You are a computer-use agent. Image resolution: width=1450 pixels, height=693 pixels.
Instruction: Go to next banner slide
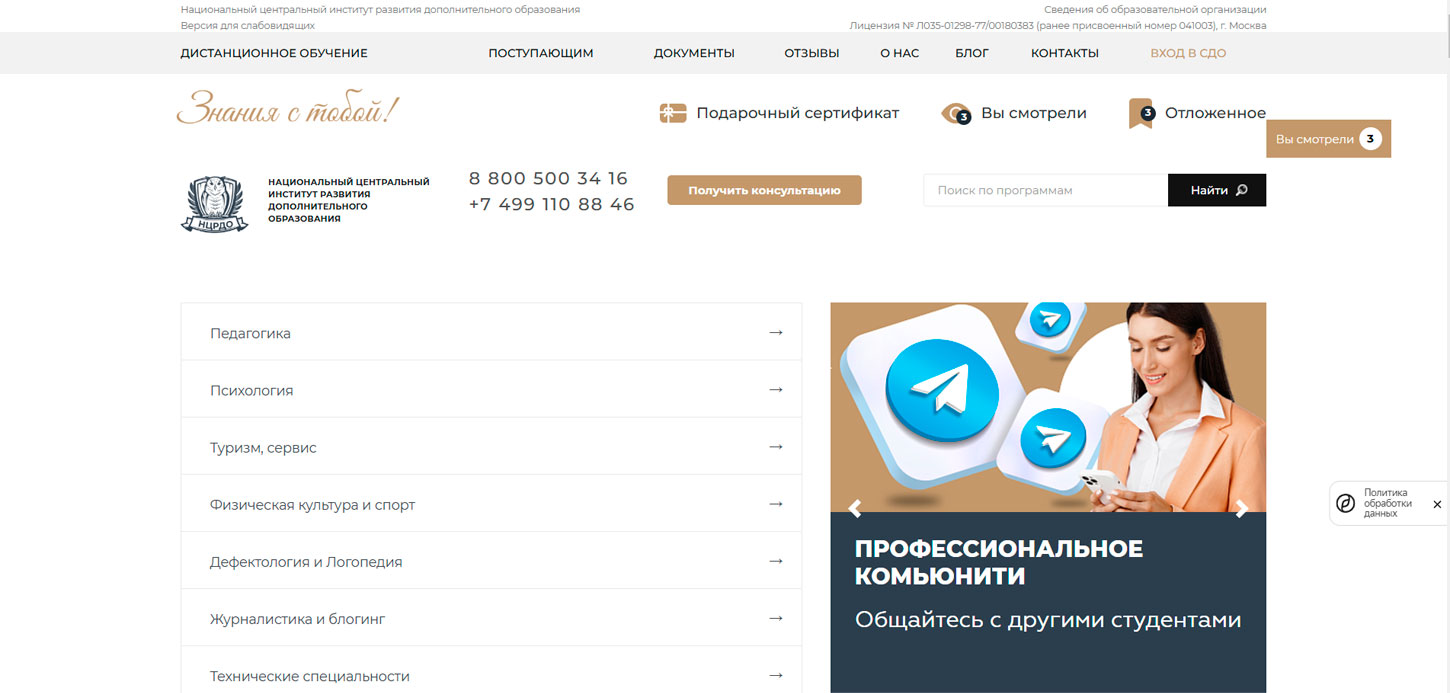click(1242, 508)
